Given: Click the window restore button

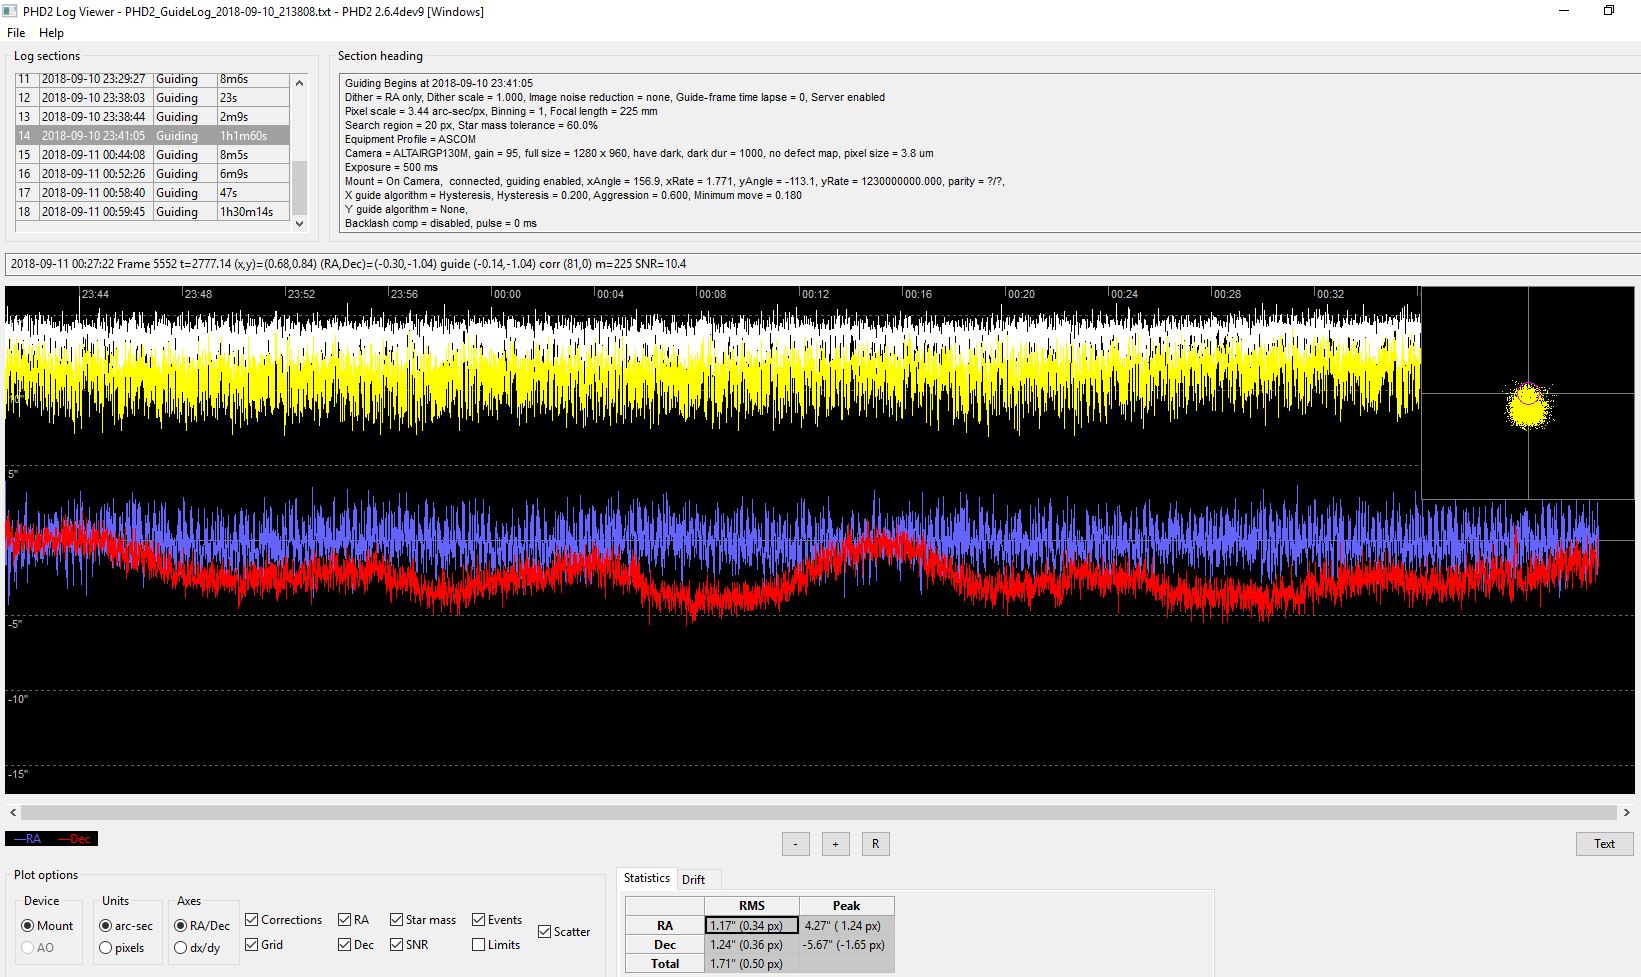Looking at the screenshot, I should tap(1609, 11).
